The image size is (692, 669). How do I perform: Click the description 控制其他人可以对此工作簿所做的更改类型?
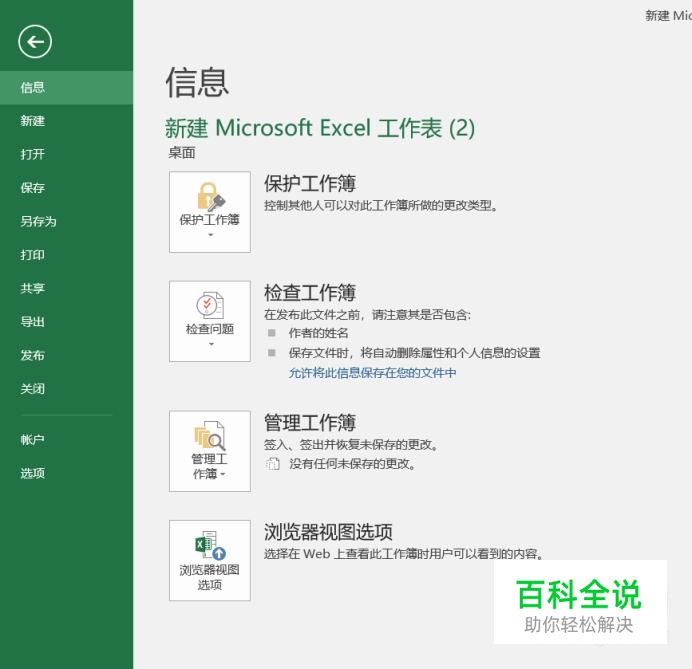tap(381, 206)
